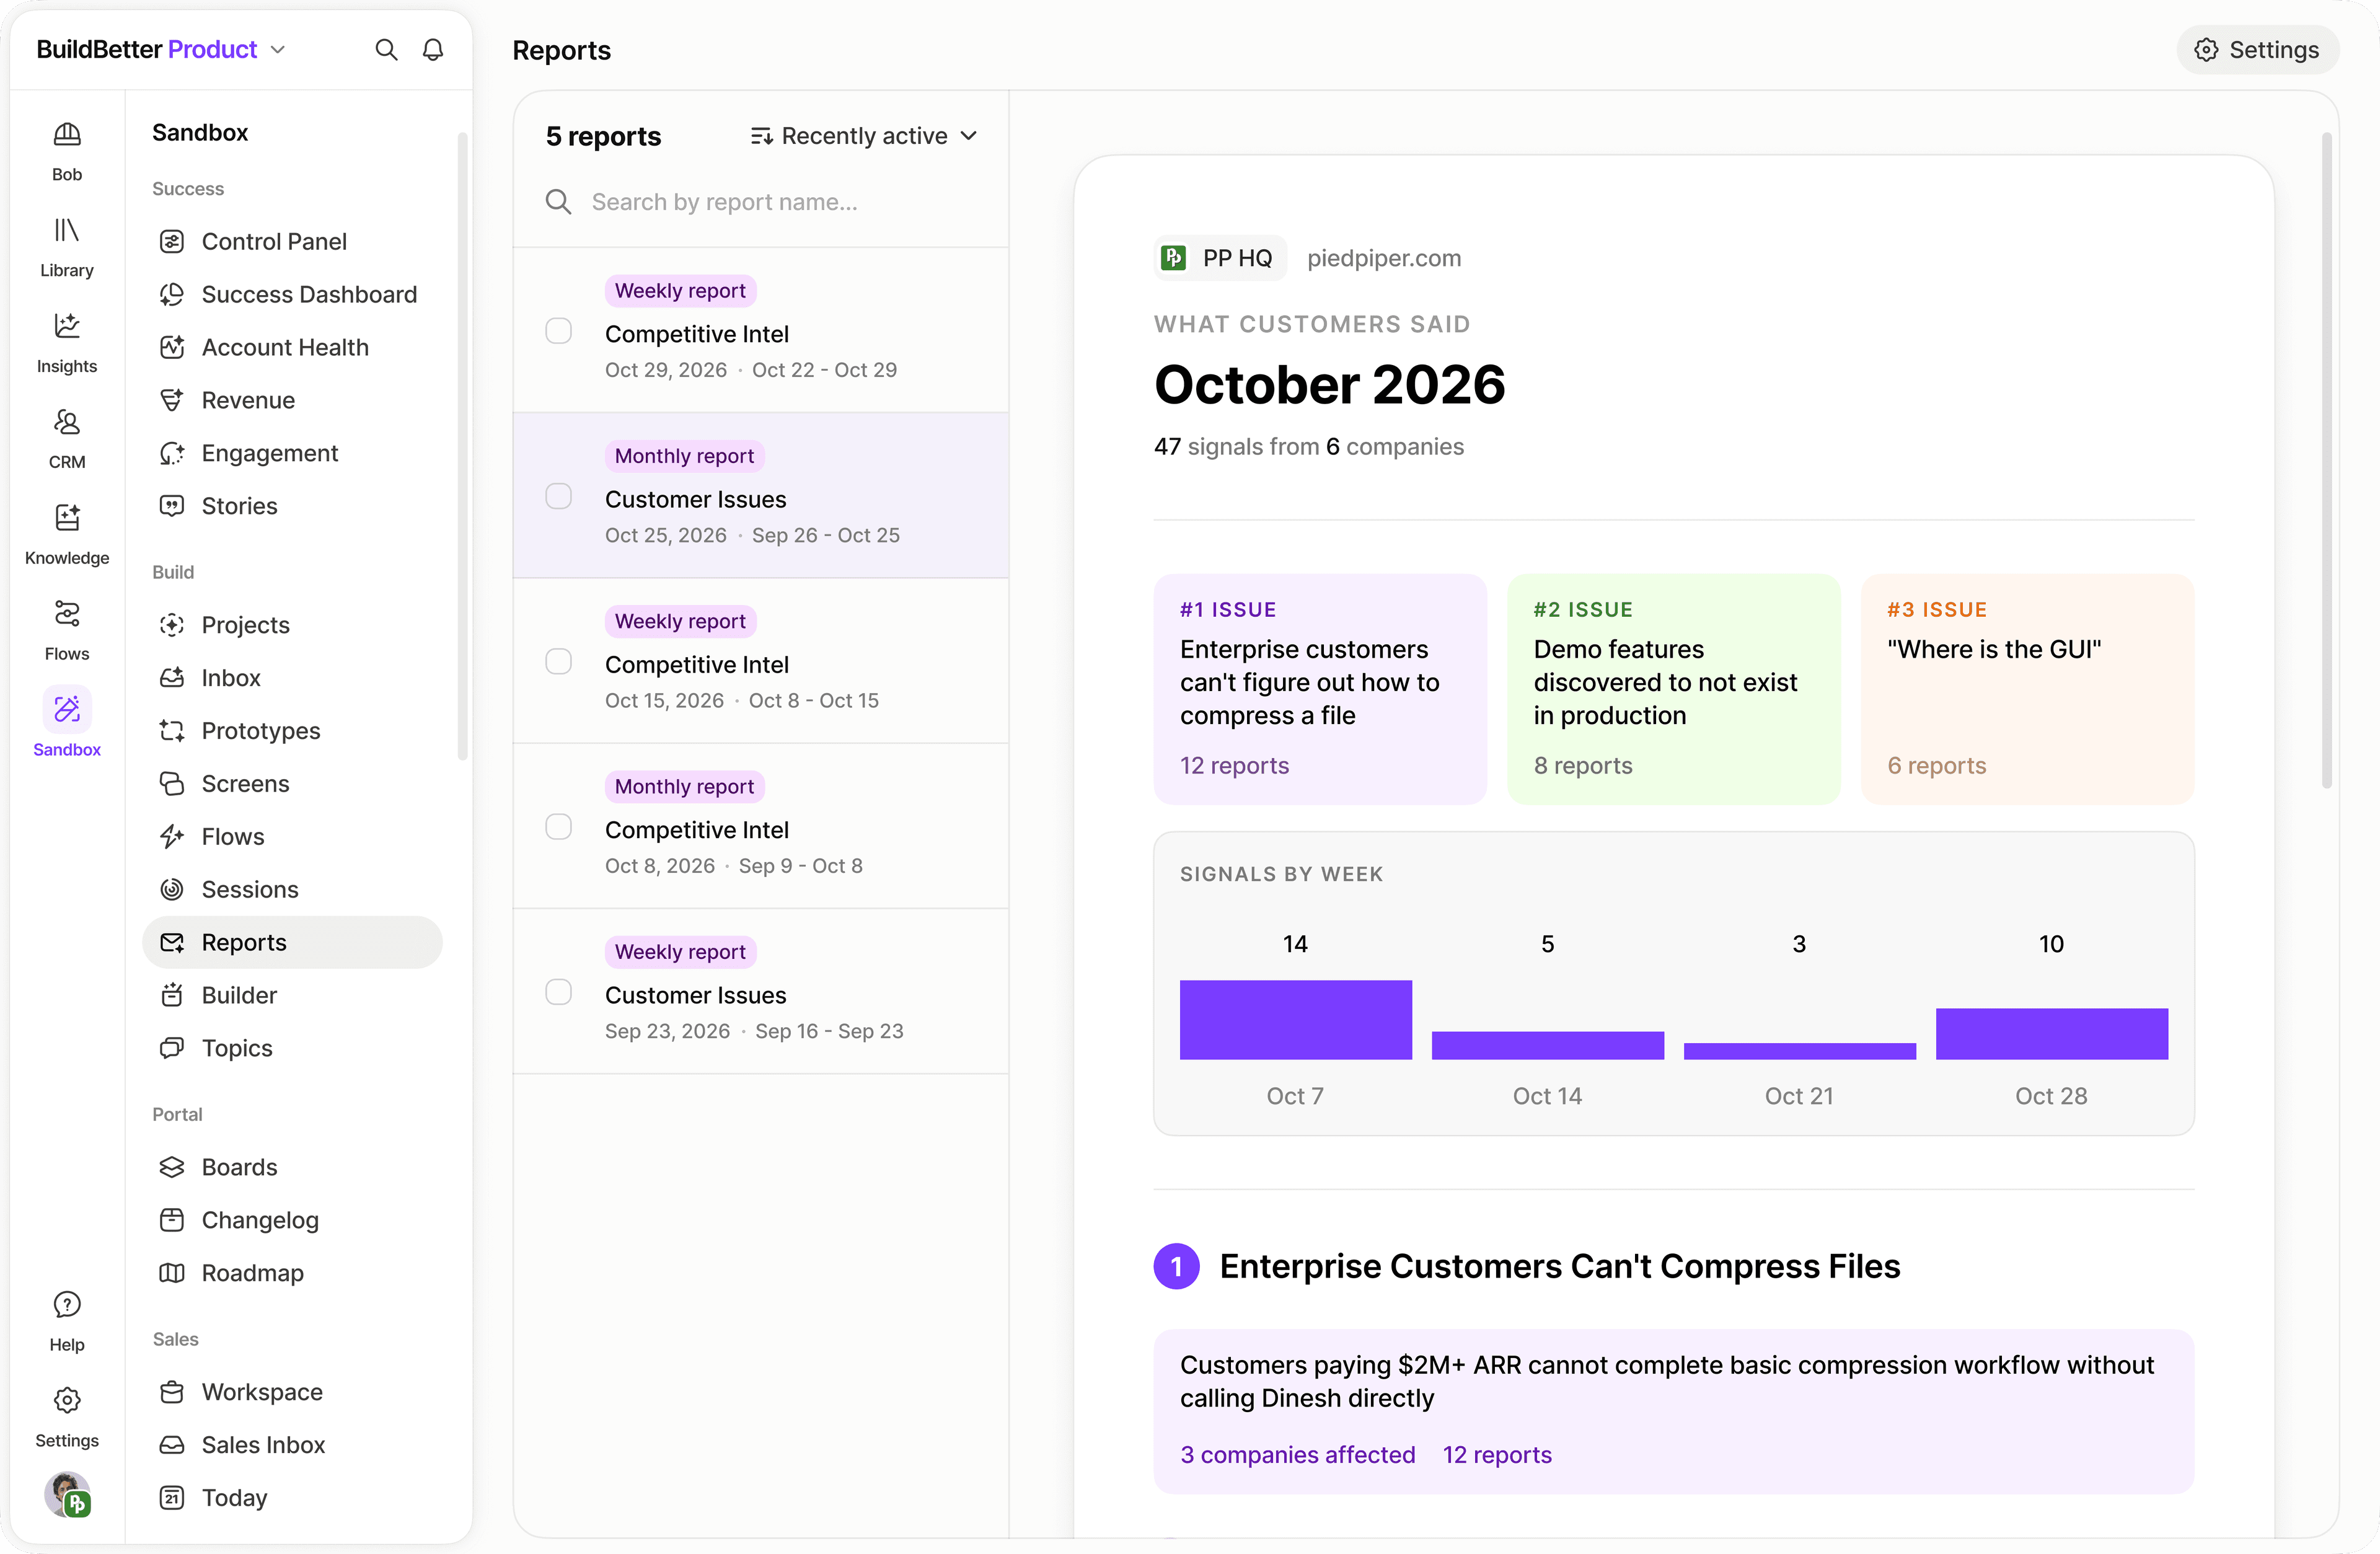Open Insights in left rail
This screenshot has width=2380, height=1554.
[67, 344]
